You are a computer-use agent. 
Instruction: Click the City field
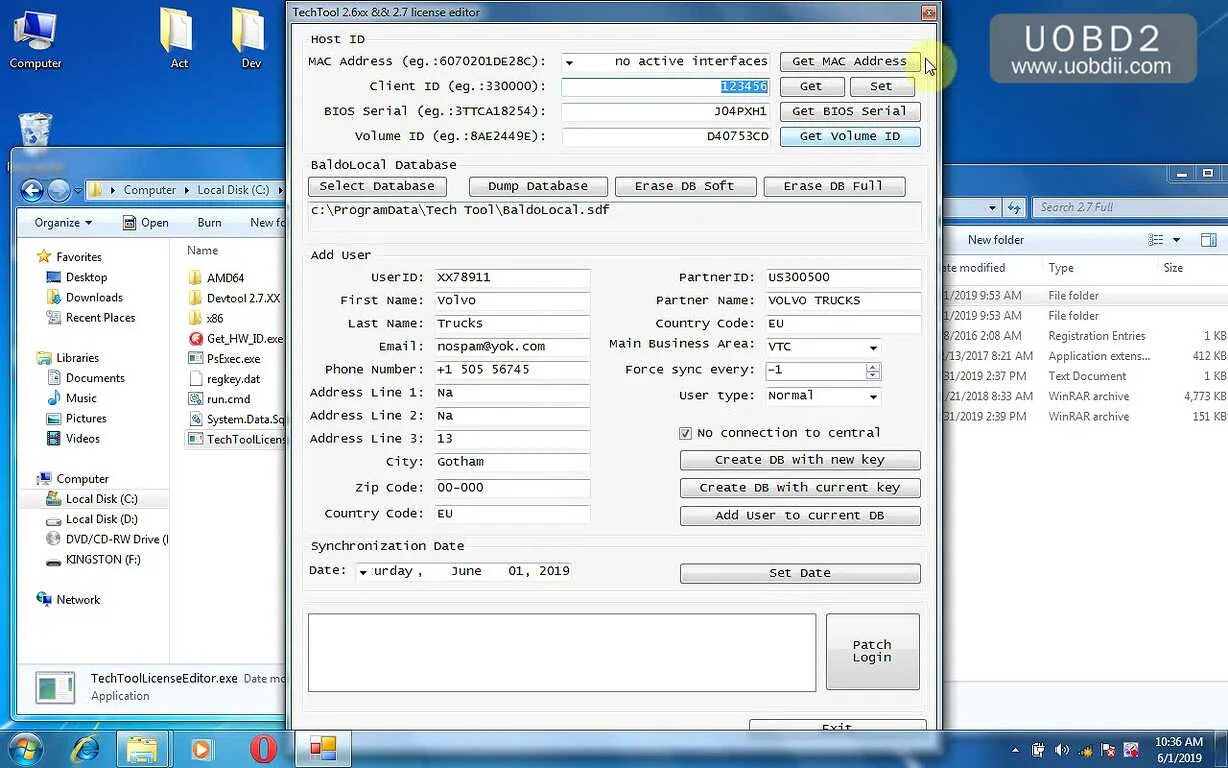coord(512,462)
